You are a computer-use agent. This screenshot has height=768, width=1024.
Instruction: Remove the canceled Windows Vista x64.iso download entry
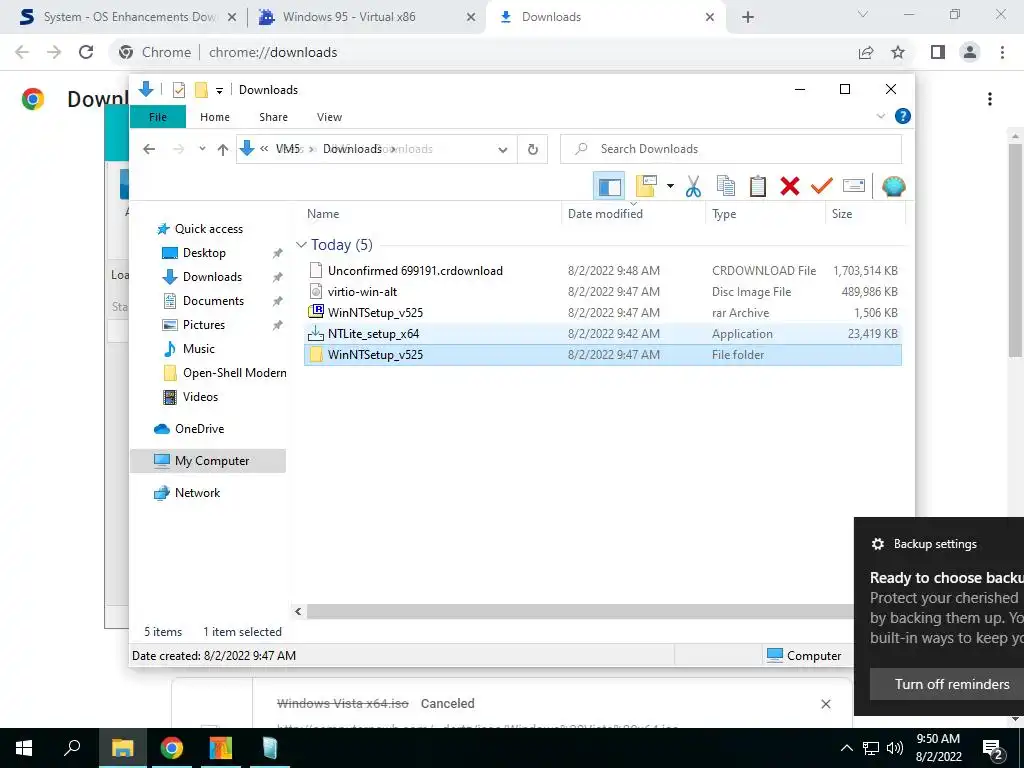[x=825, y=704]
